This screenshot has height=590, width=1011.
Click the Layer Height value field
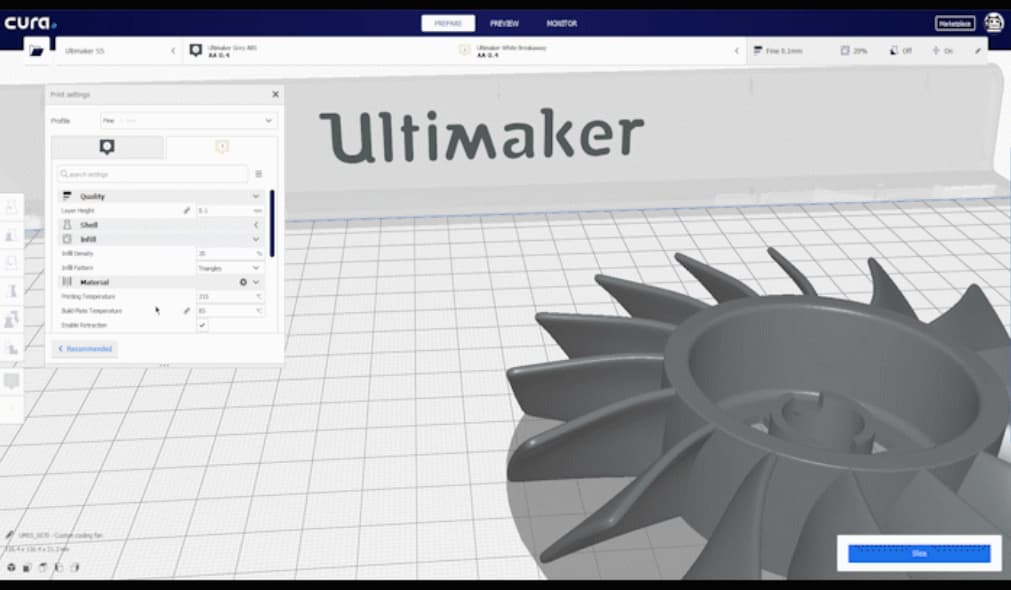[x=229, y=210]
